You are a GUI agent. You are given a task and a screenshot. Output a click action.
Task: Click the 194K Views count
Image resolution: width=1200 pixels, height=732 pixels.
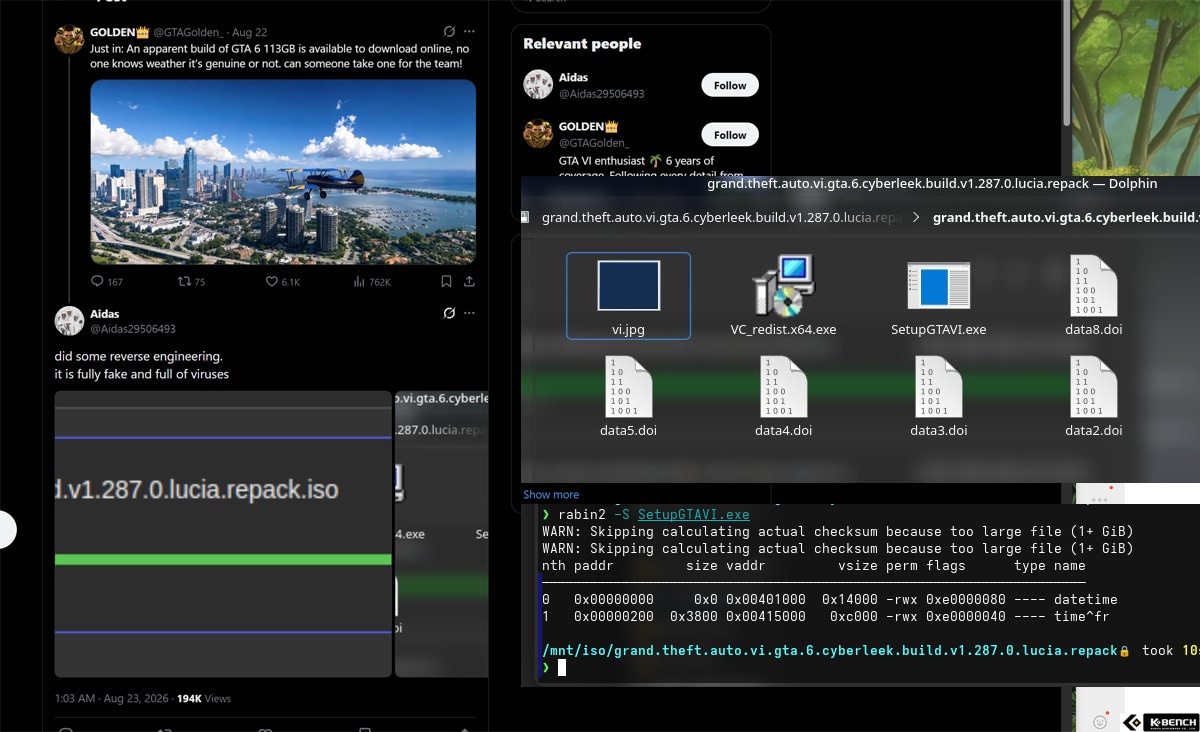tap(204, 698)
